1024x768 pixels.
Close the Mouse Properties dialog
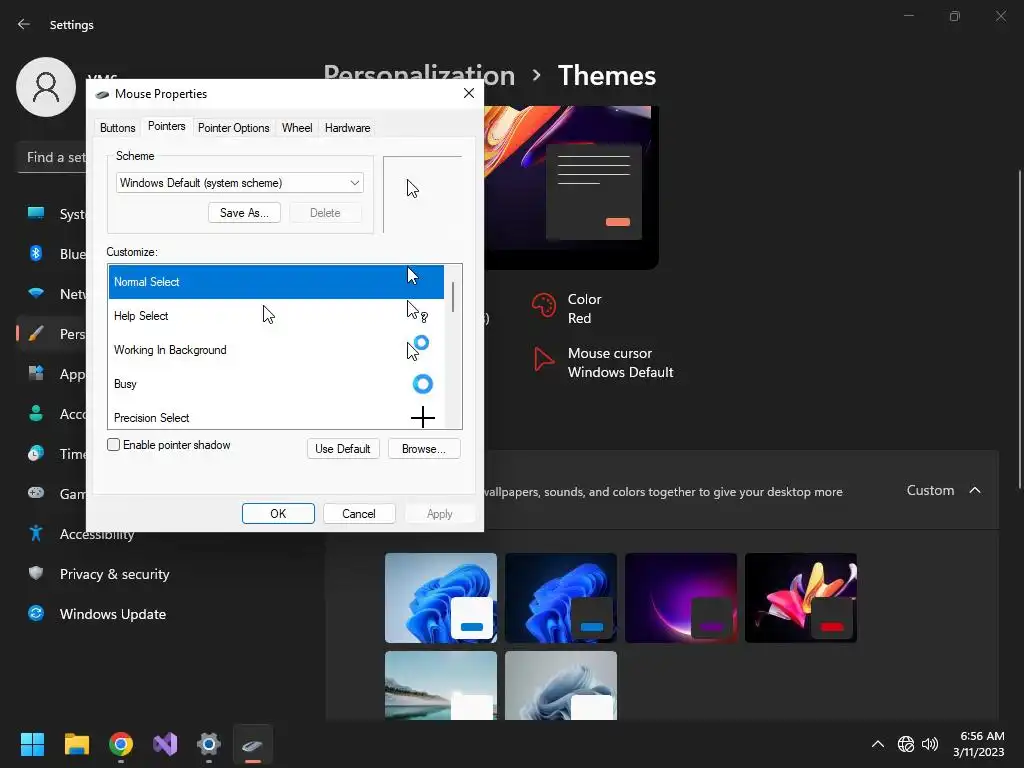[x=468, y=93]
